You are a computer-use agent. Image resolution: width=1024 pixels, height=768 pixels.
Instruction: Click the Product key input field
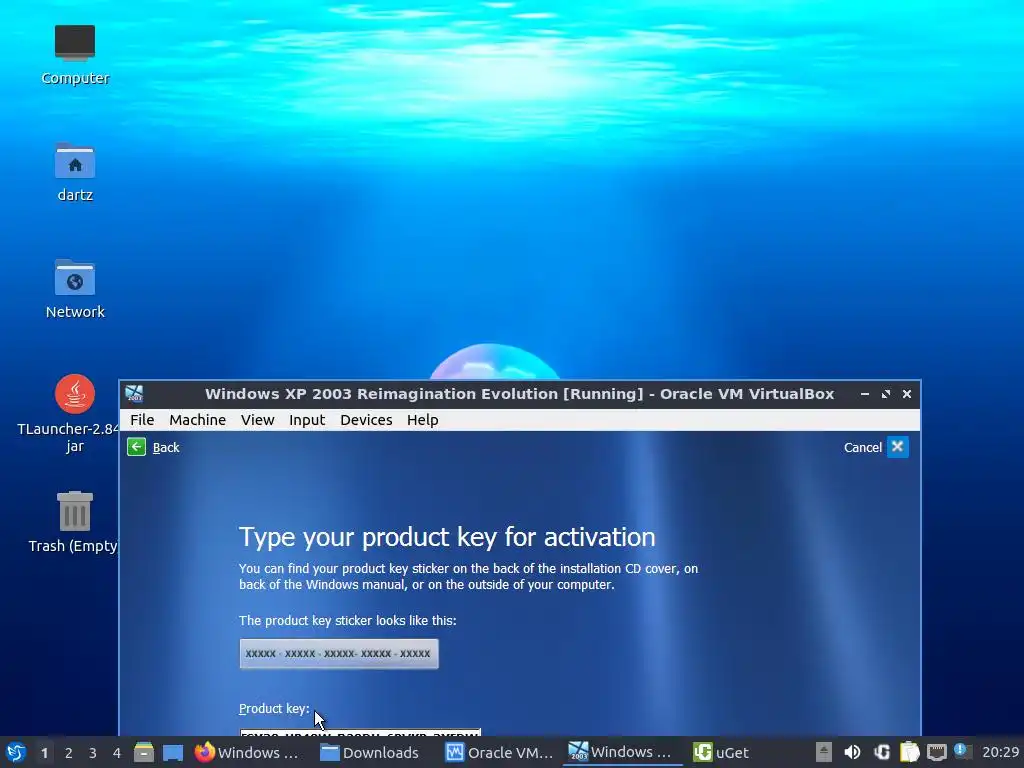[360, 733]
